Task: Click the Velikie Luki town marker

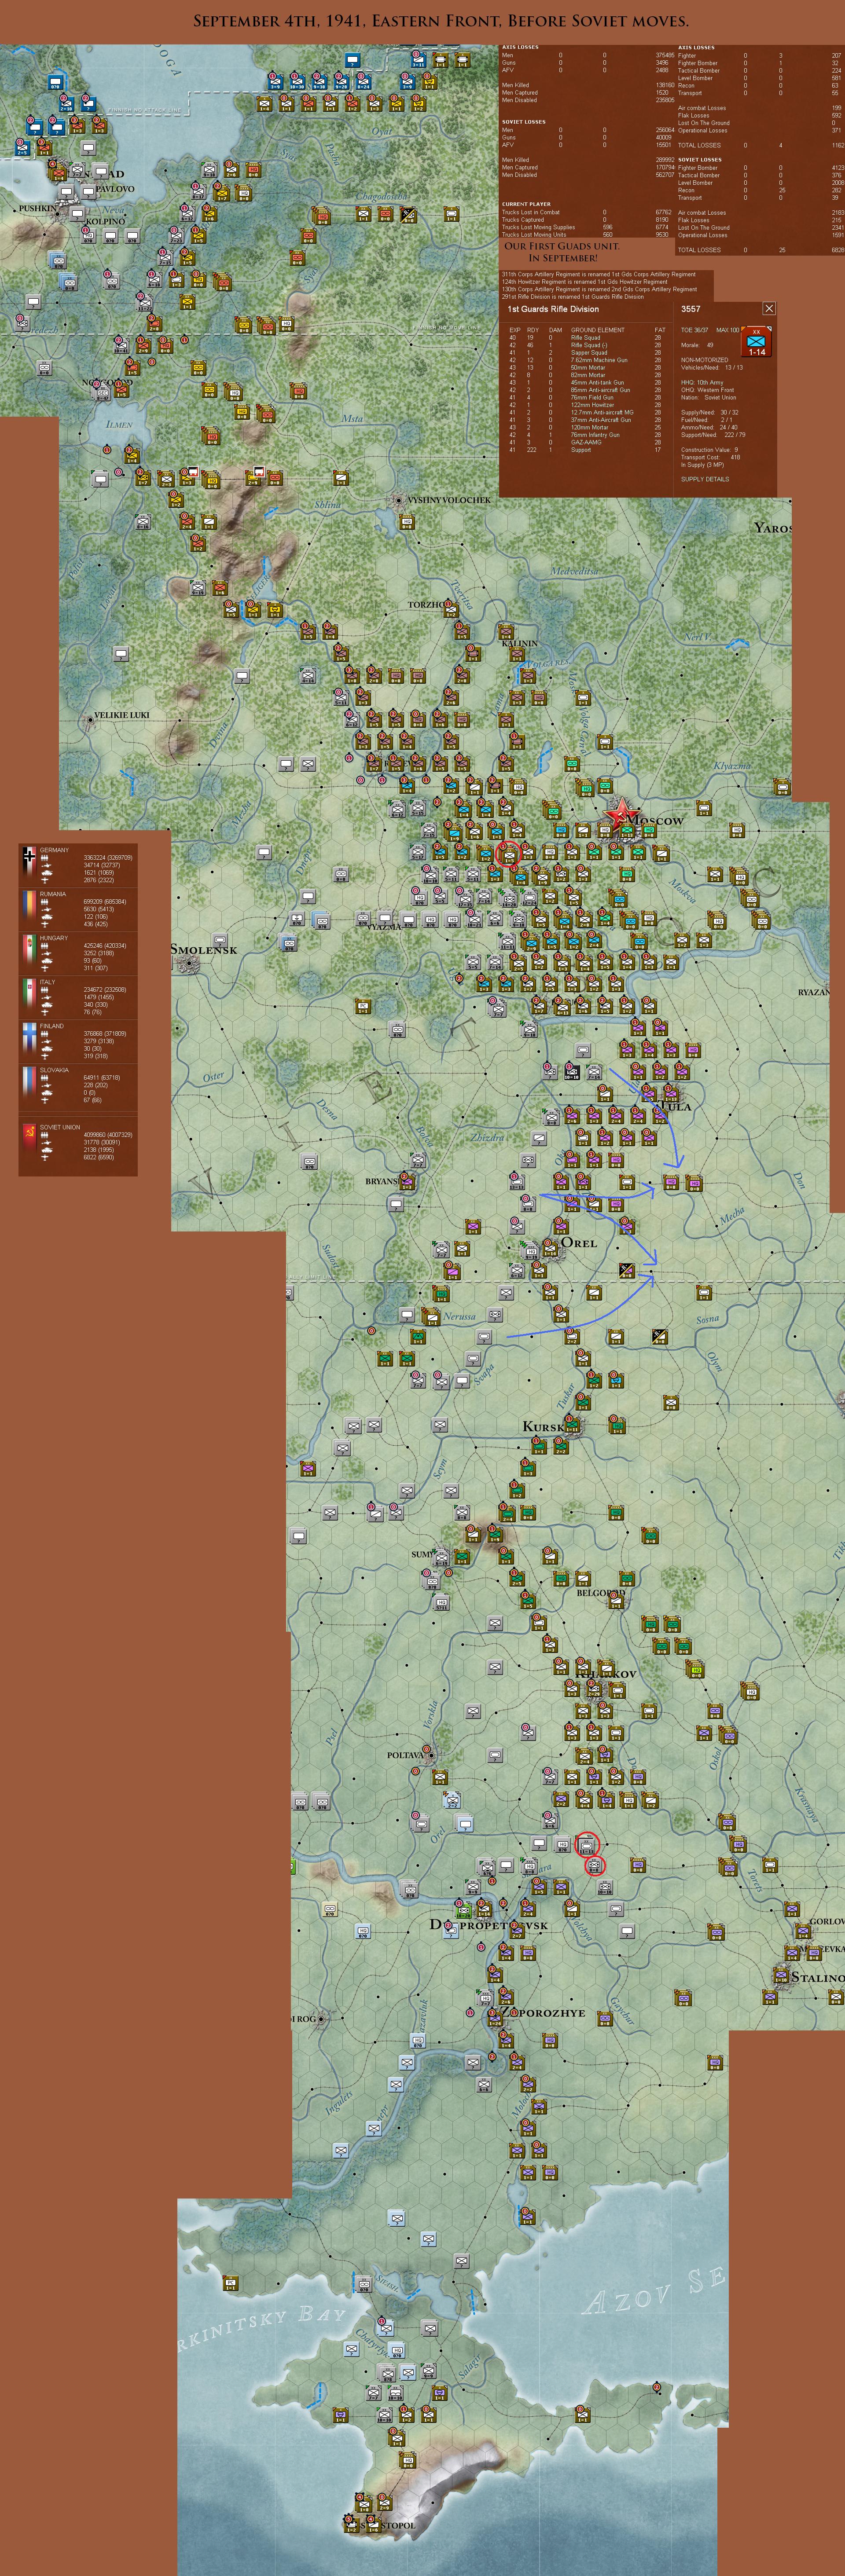Action: (89, 719)
